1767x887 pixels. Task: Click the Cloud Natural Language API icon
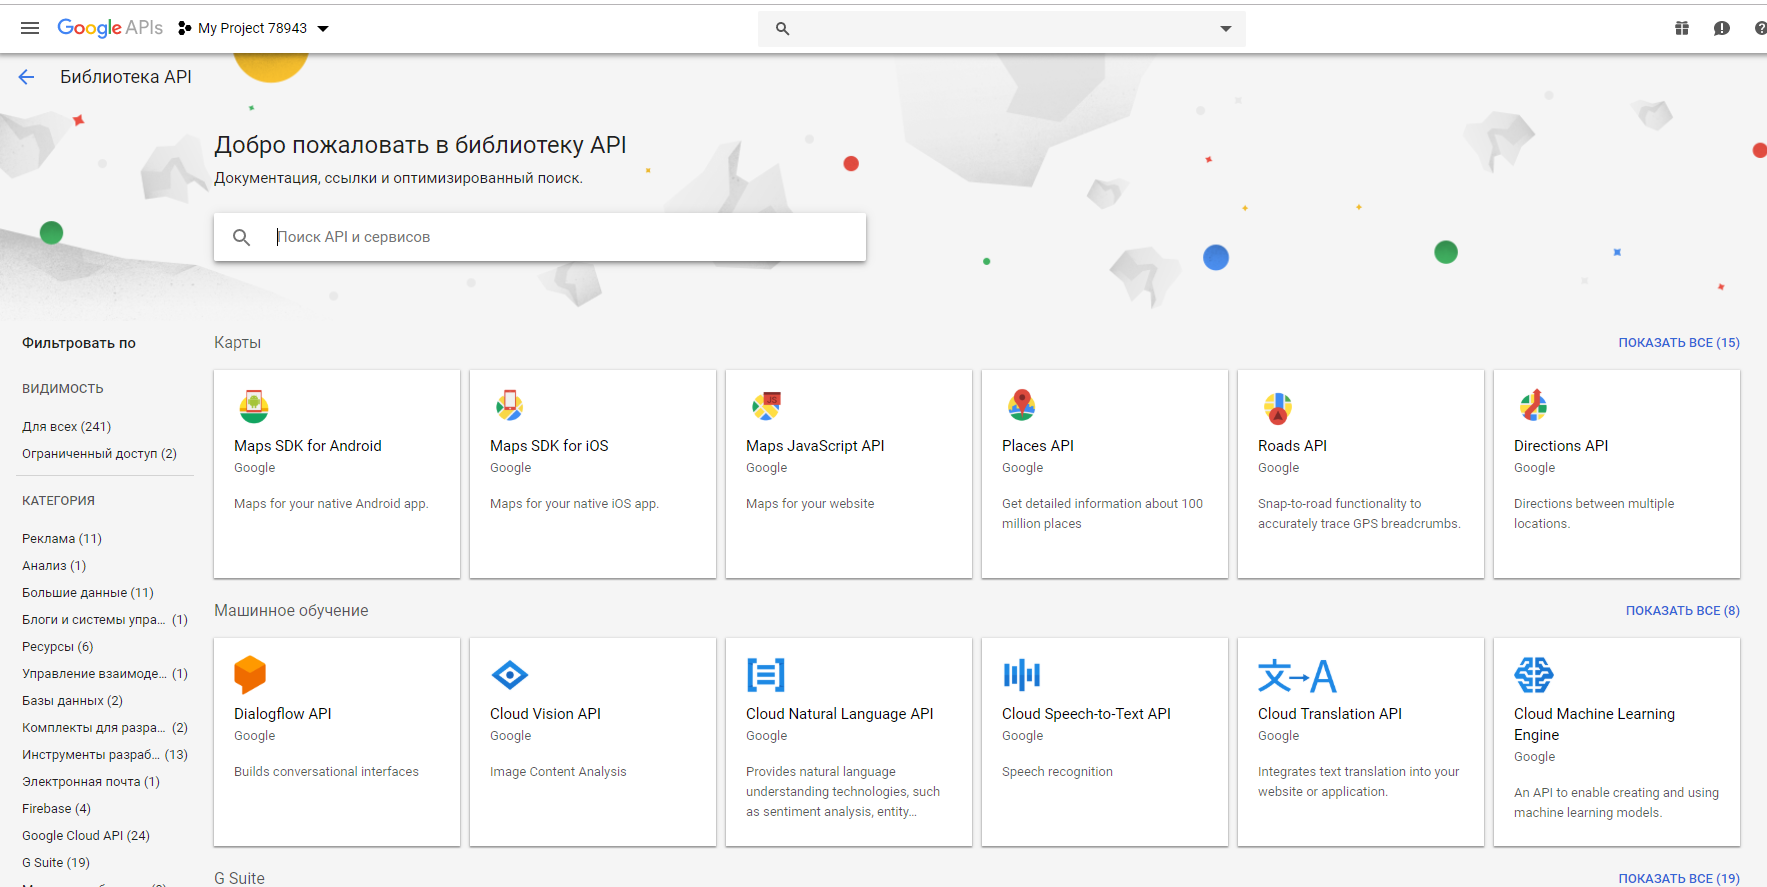click(x=766, y=675)
